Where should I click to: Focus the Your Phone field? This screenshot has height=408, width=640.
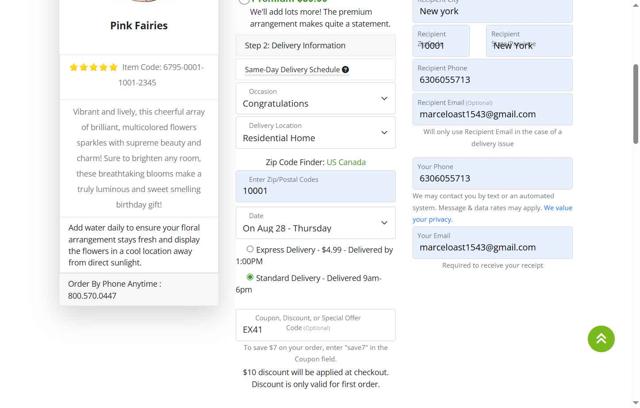[x=492, y=173]
